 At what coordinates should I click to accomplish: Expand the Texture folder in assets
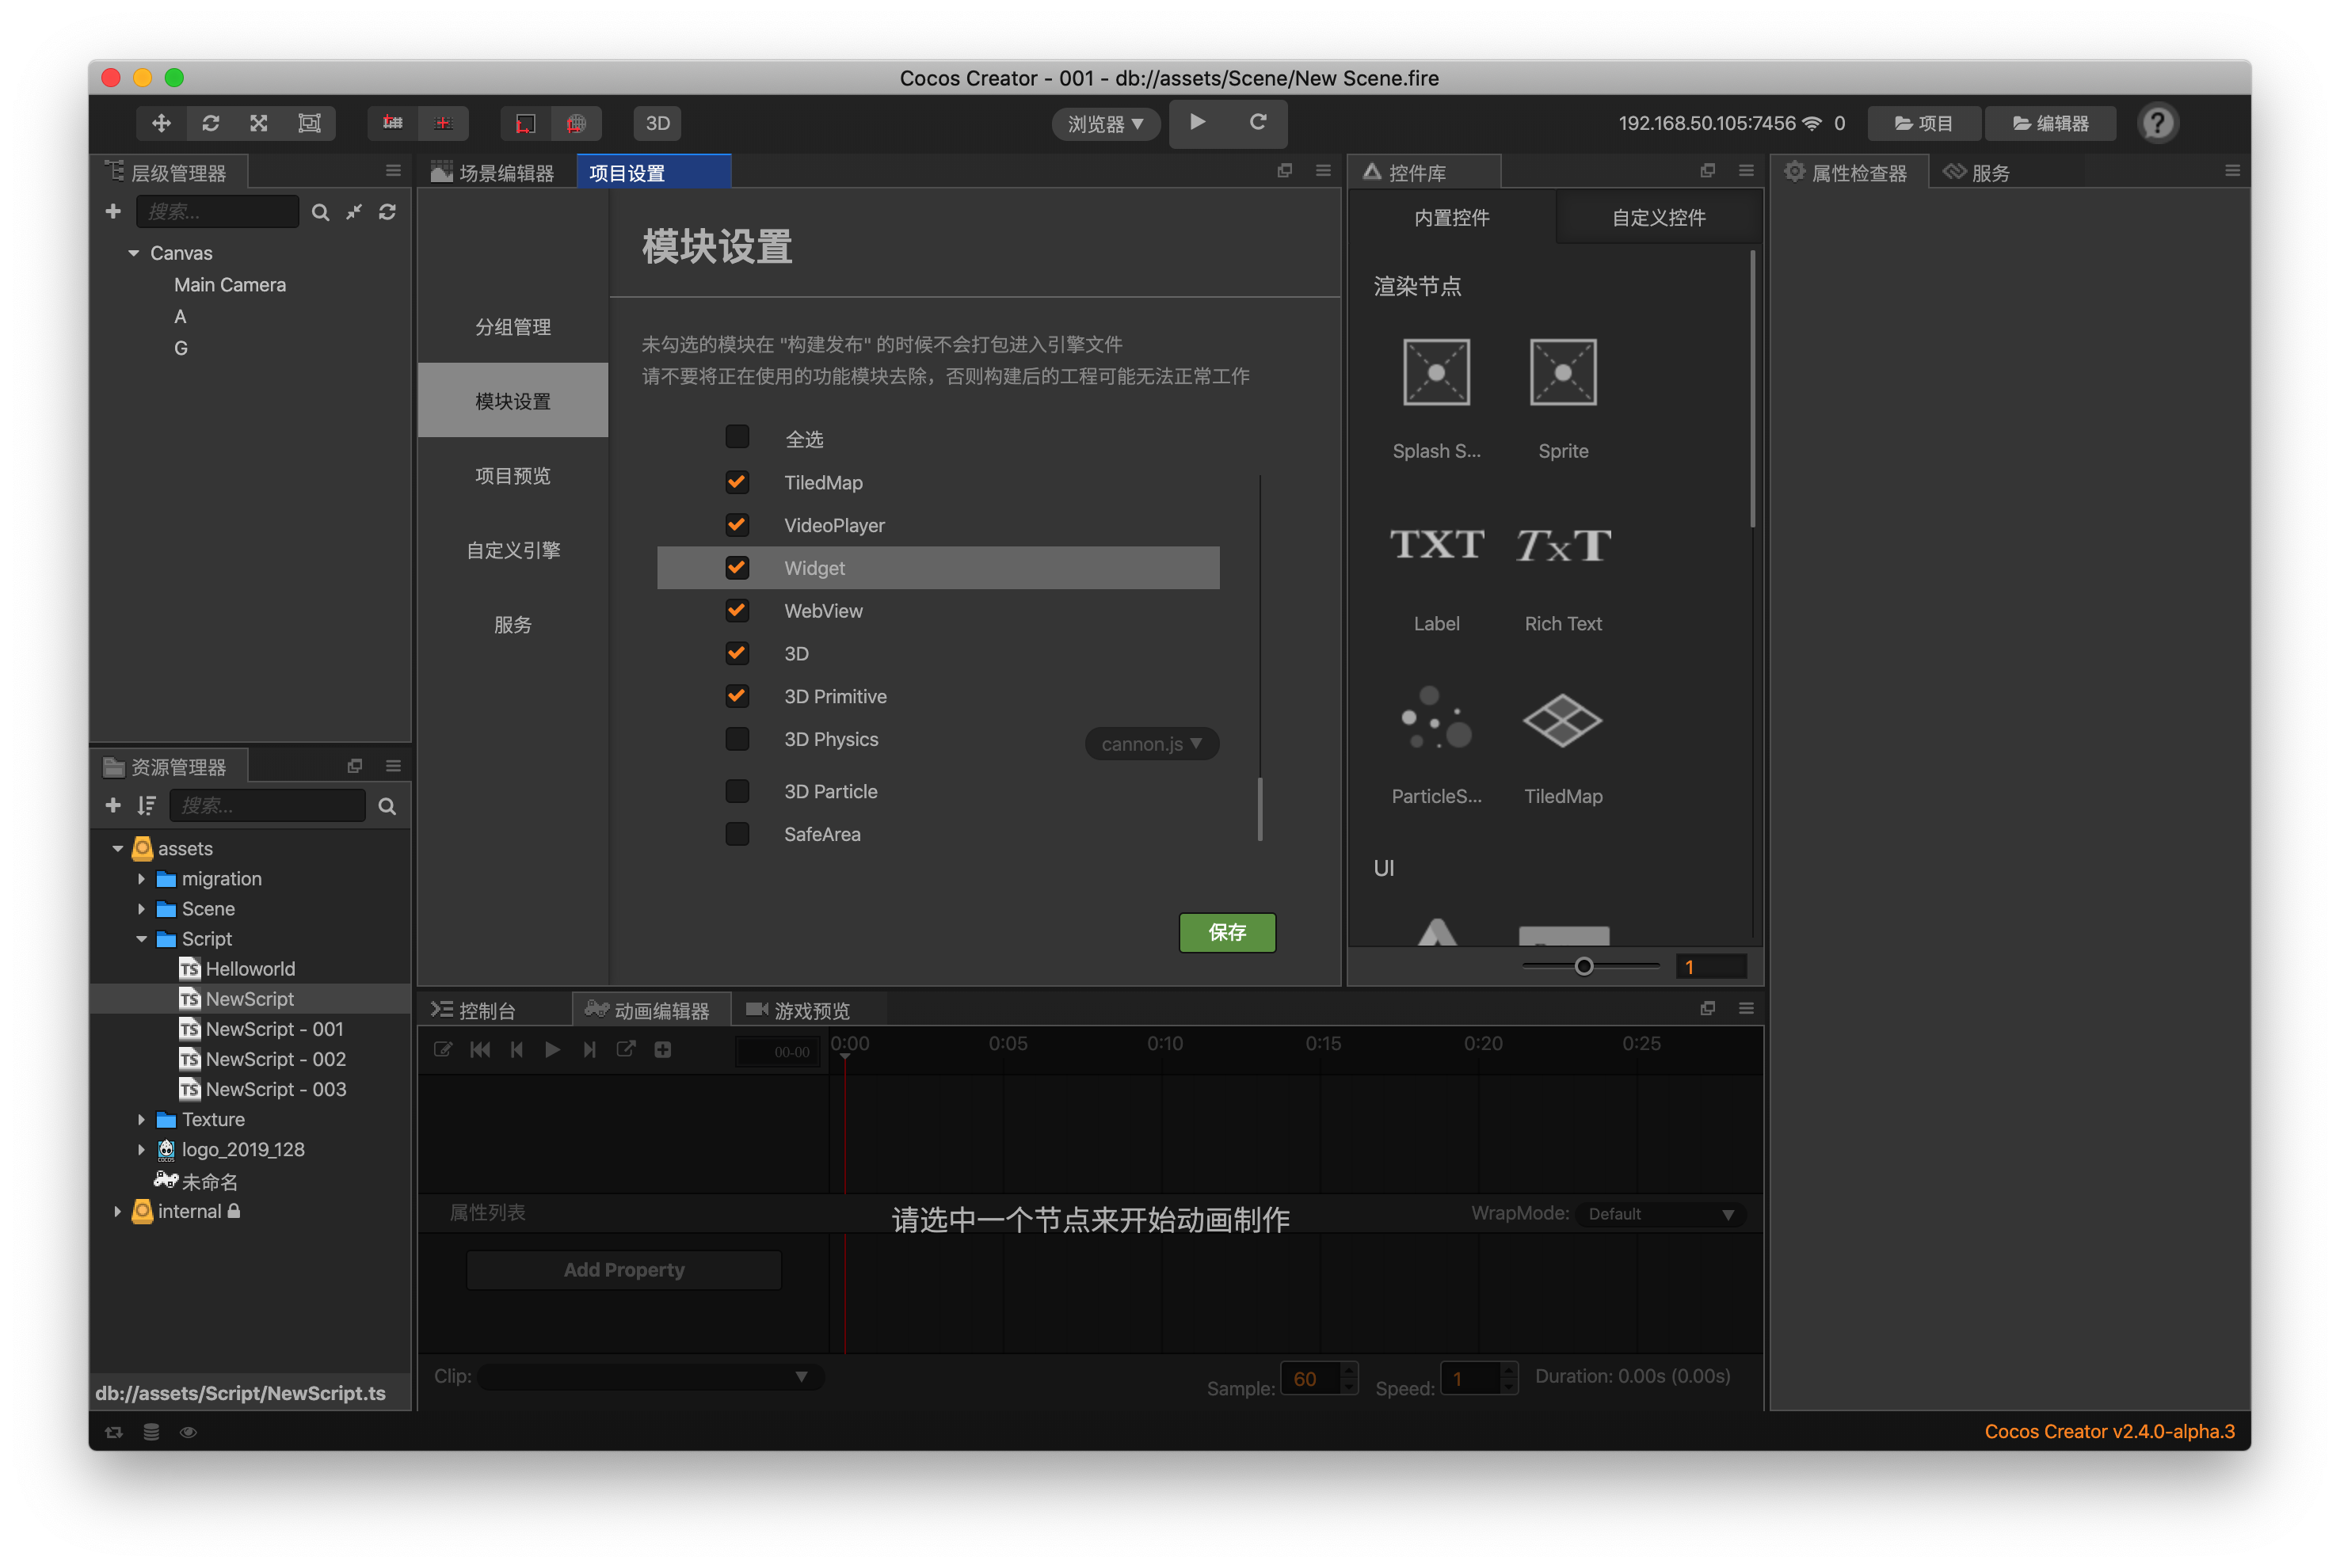(x=141, y=1119)
